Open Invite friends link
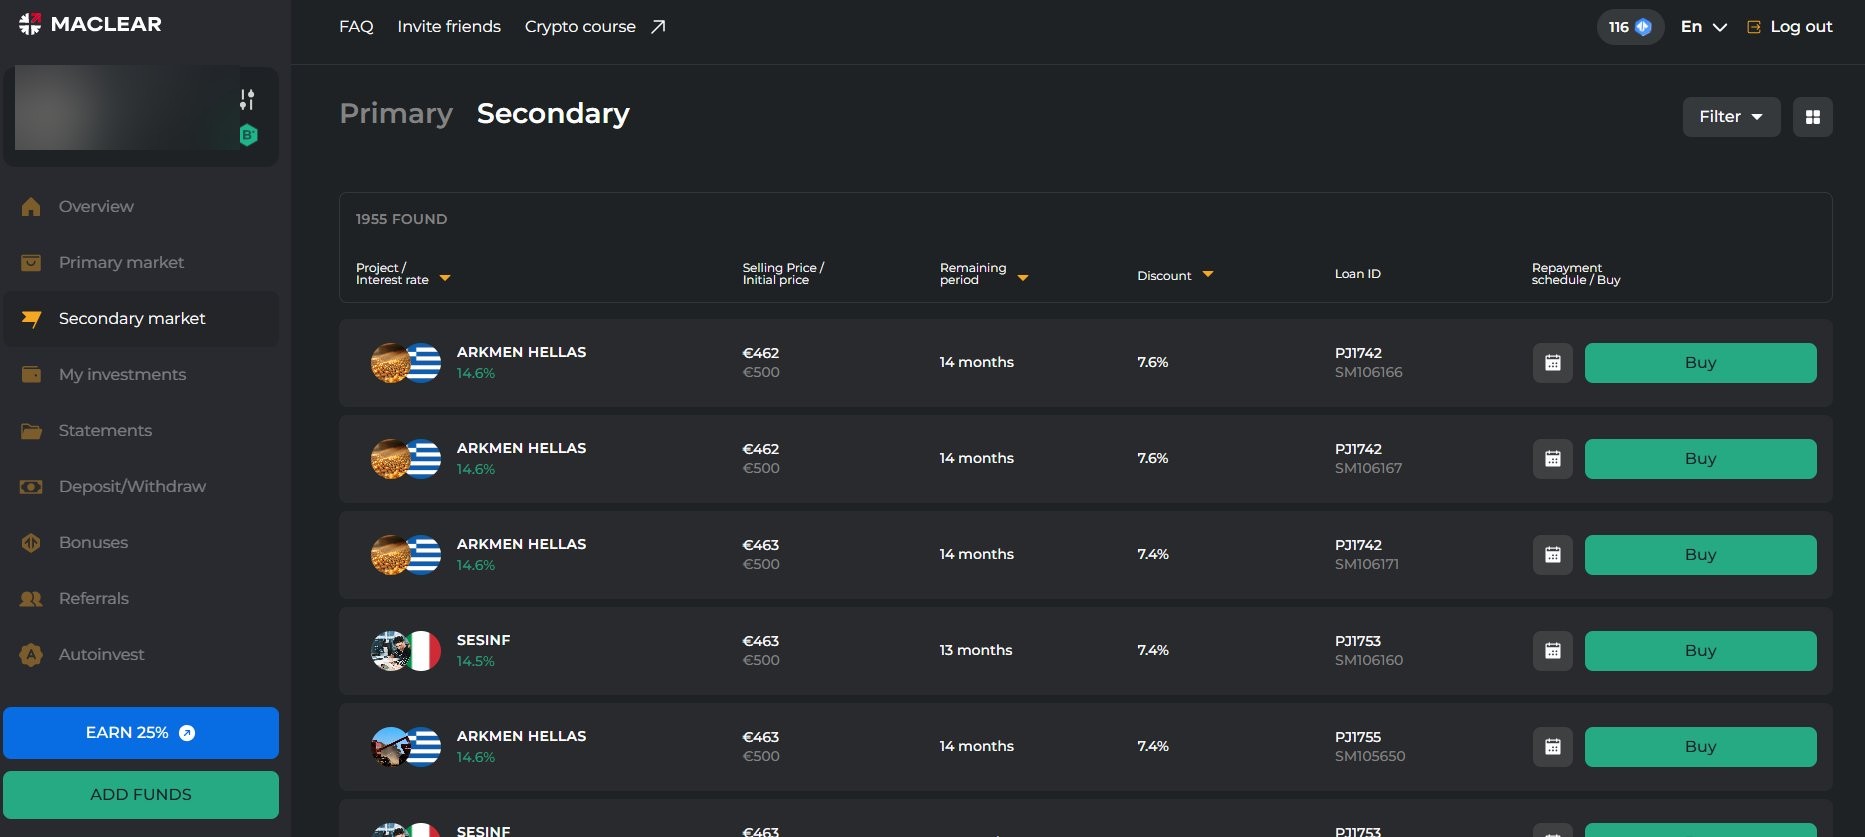This screenshot has width=1865, height=837. 449,27
